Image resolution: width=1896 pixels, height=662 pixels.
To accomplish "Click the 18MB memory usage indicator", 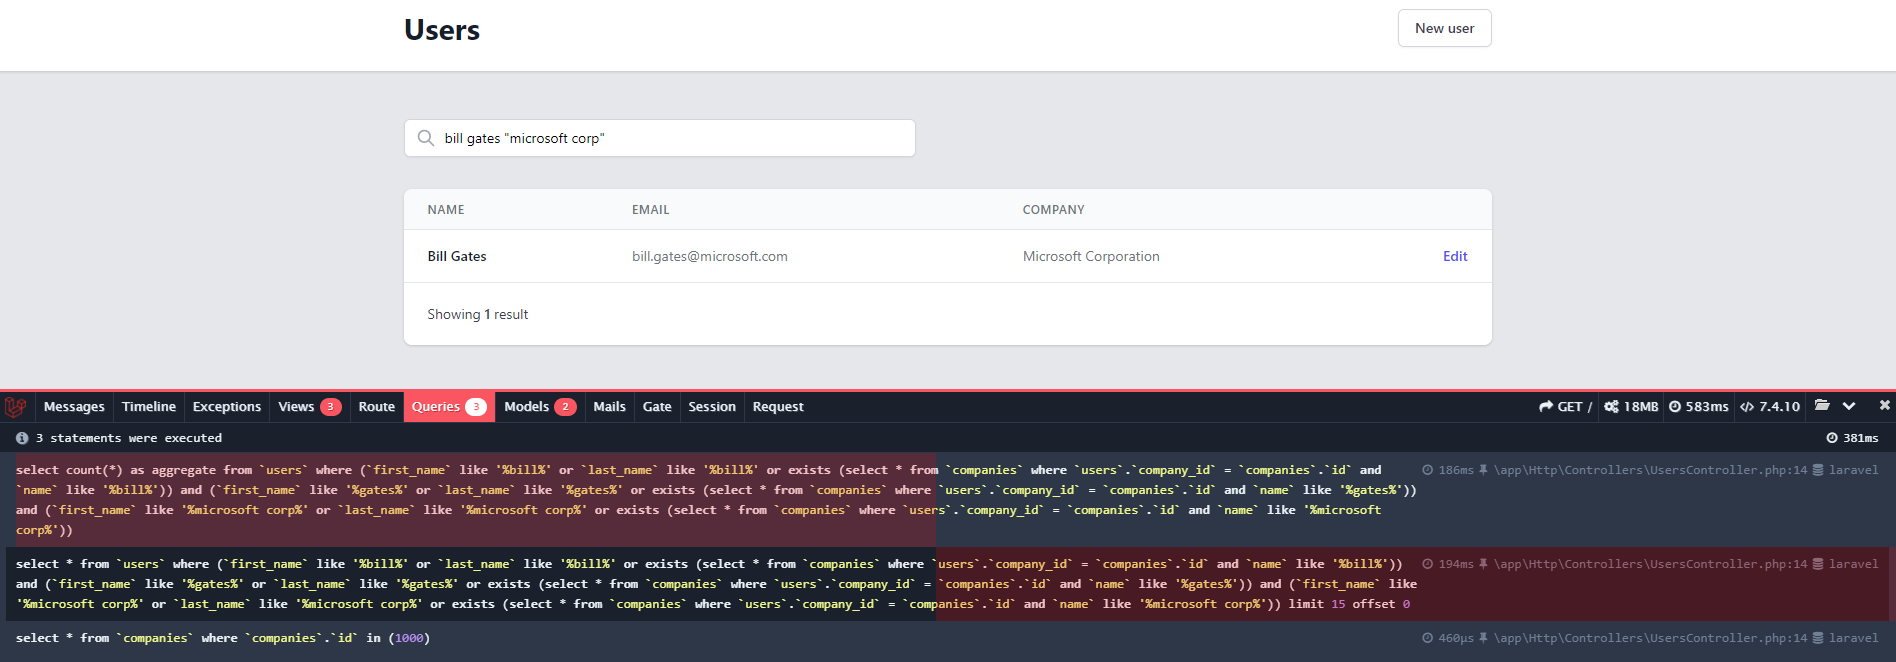I will coord(1631,407).
